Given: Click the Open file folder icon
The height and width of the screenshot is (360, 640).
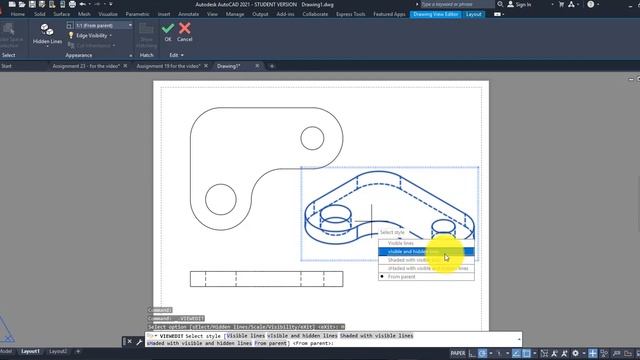Looking at the screenshot, I should pos(22,4).
